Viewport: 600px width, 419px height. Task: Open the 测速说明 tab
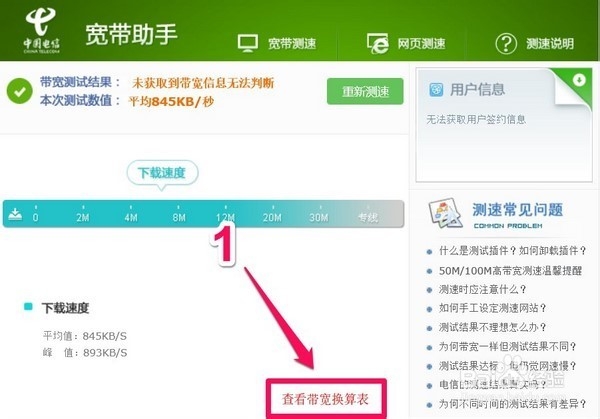pyautogui.click(x=550, y=44)
